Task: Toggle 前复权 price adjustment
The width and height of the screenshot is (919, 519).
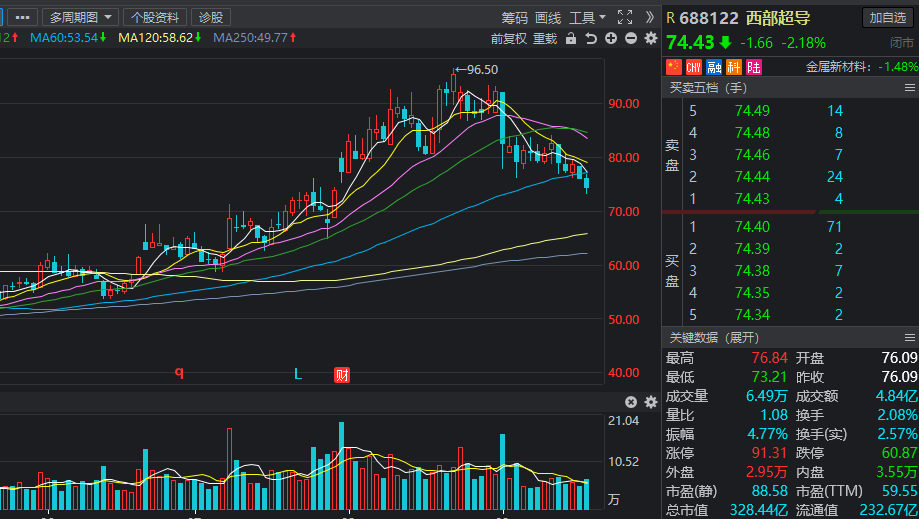Action: click(x=508, y=39)
